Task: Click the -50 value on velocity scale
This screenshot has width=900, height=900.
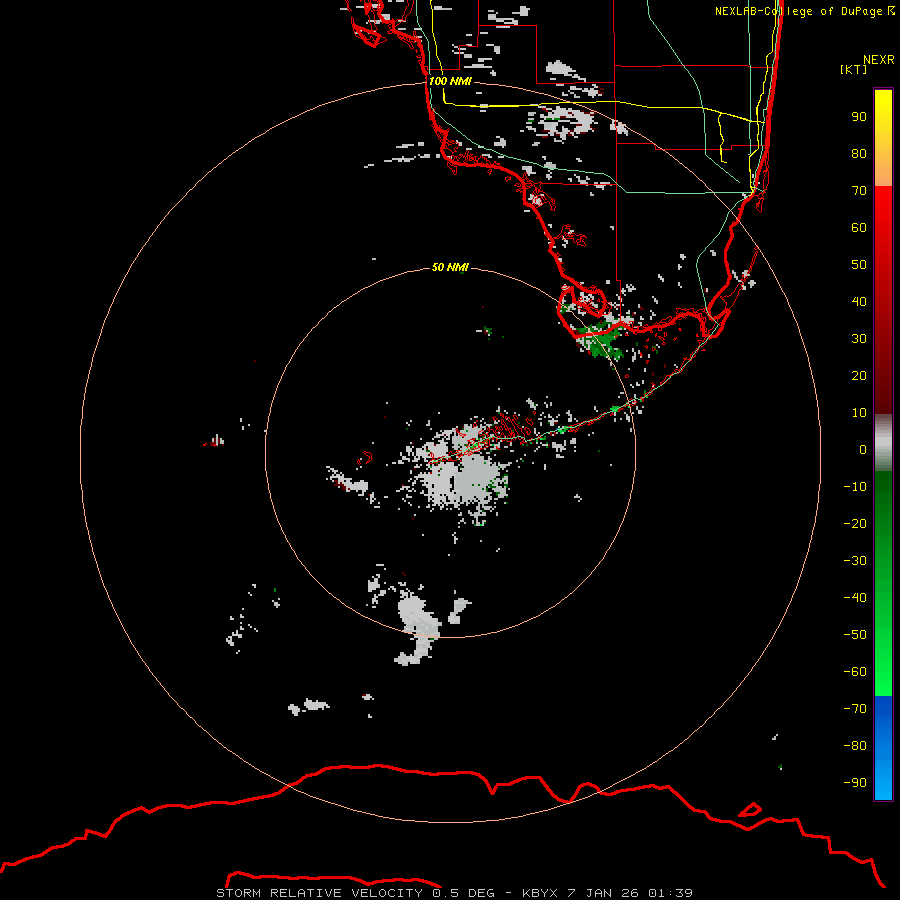Action: [x=855, y=634]
